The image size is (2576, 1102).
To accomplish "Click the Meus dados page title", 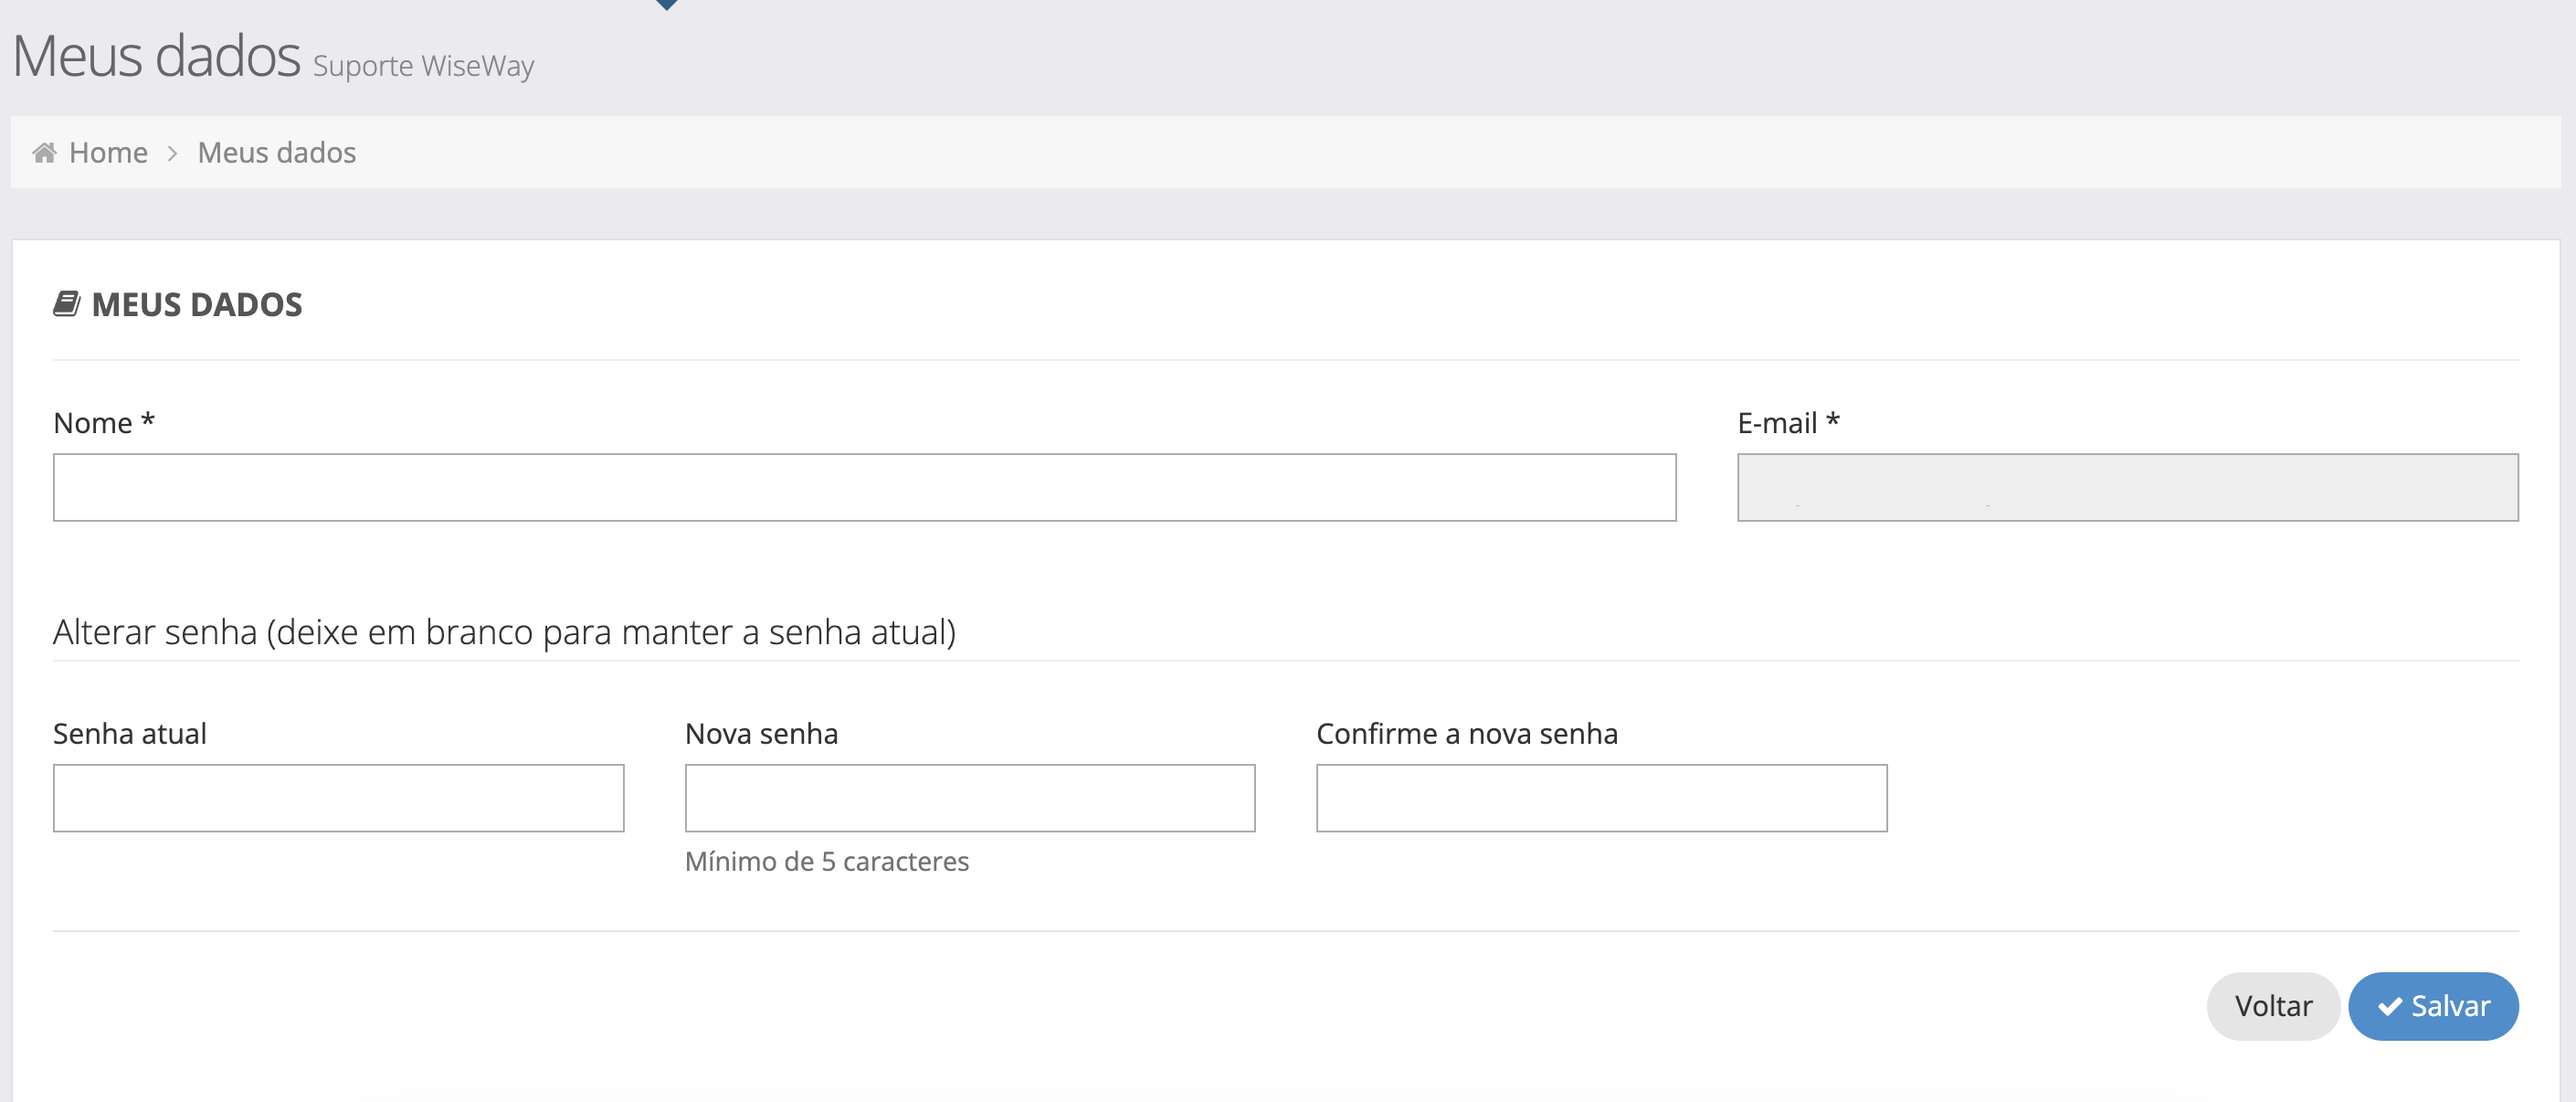I will click(156, 56).
